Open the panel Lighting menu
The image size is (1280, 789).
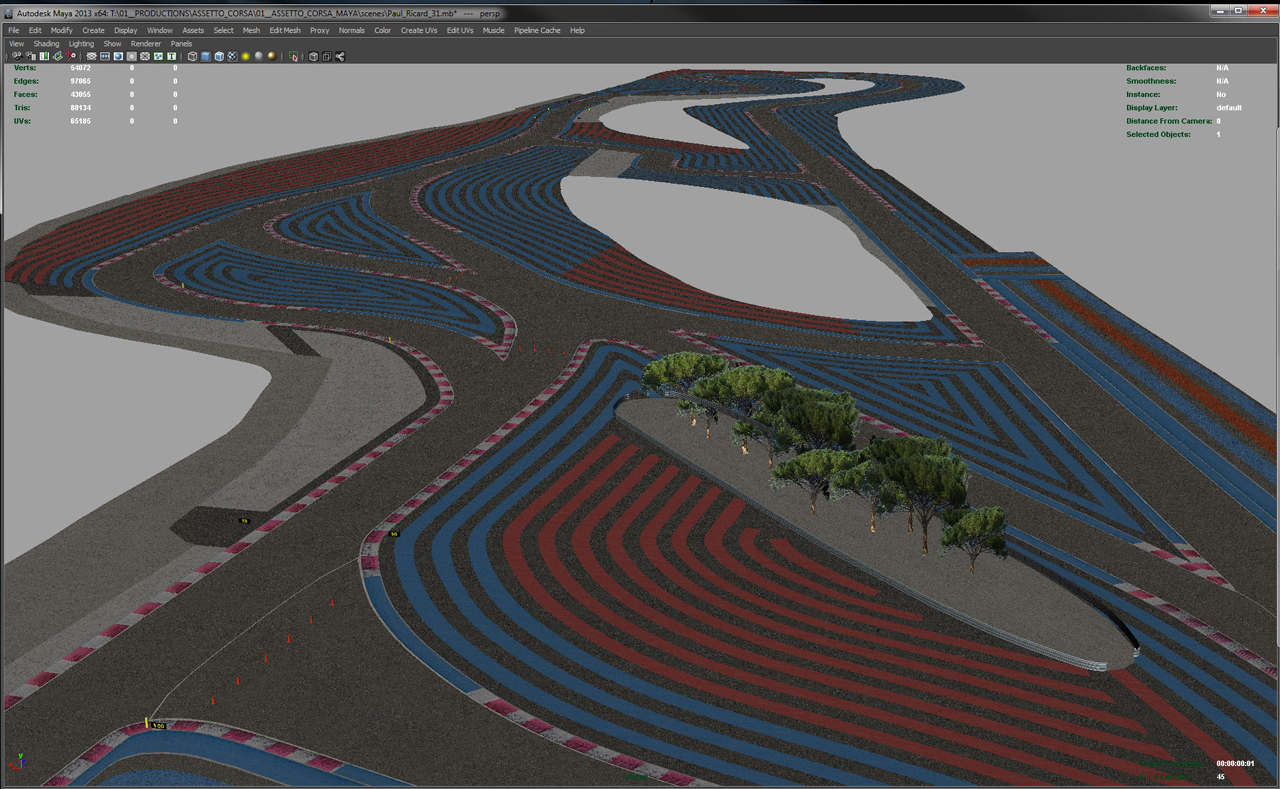tap(81, 44)
